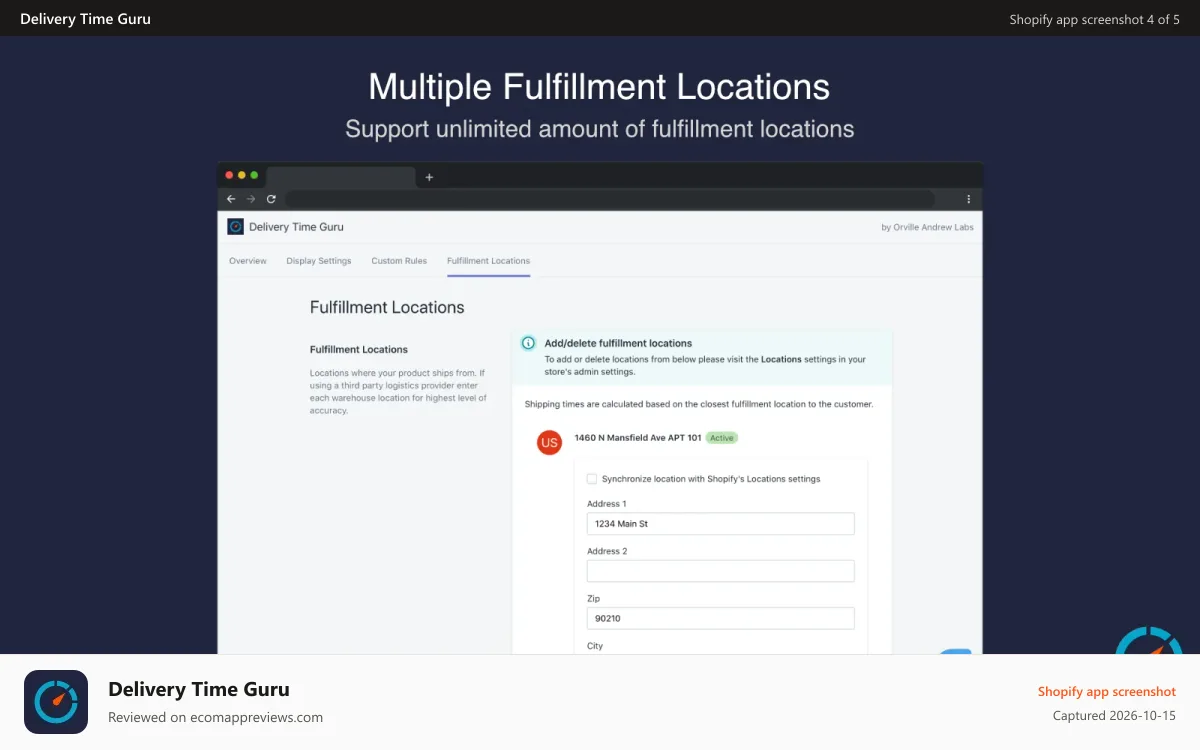Click "Multiple Fulfillment Locations" headline

point(599,87)
